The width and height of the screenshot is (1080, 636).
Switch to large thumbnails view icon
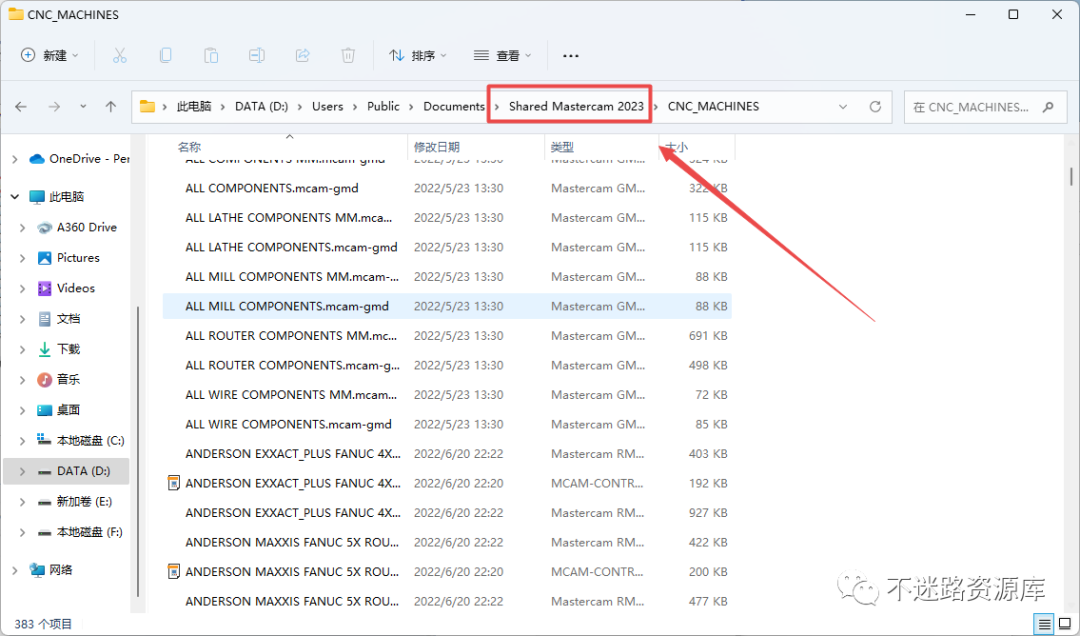point(1065,624)
